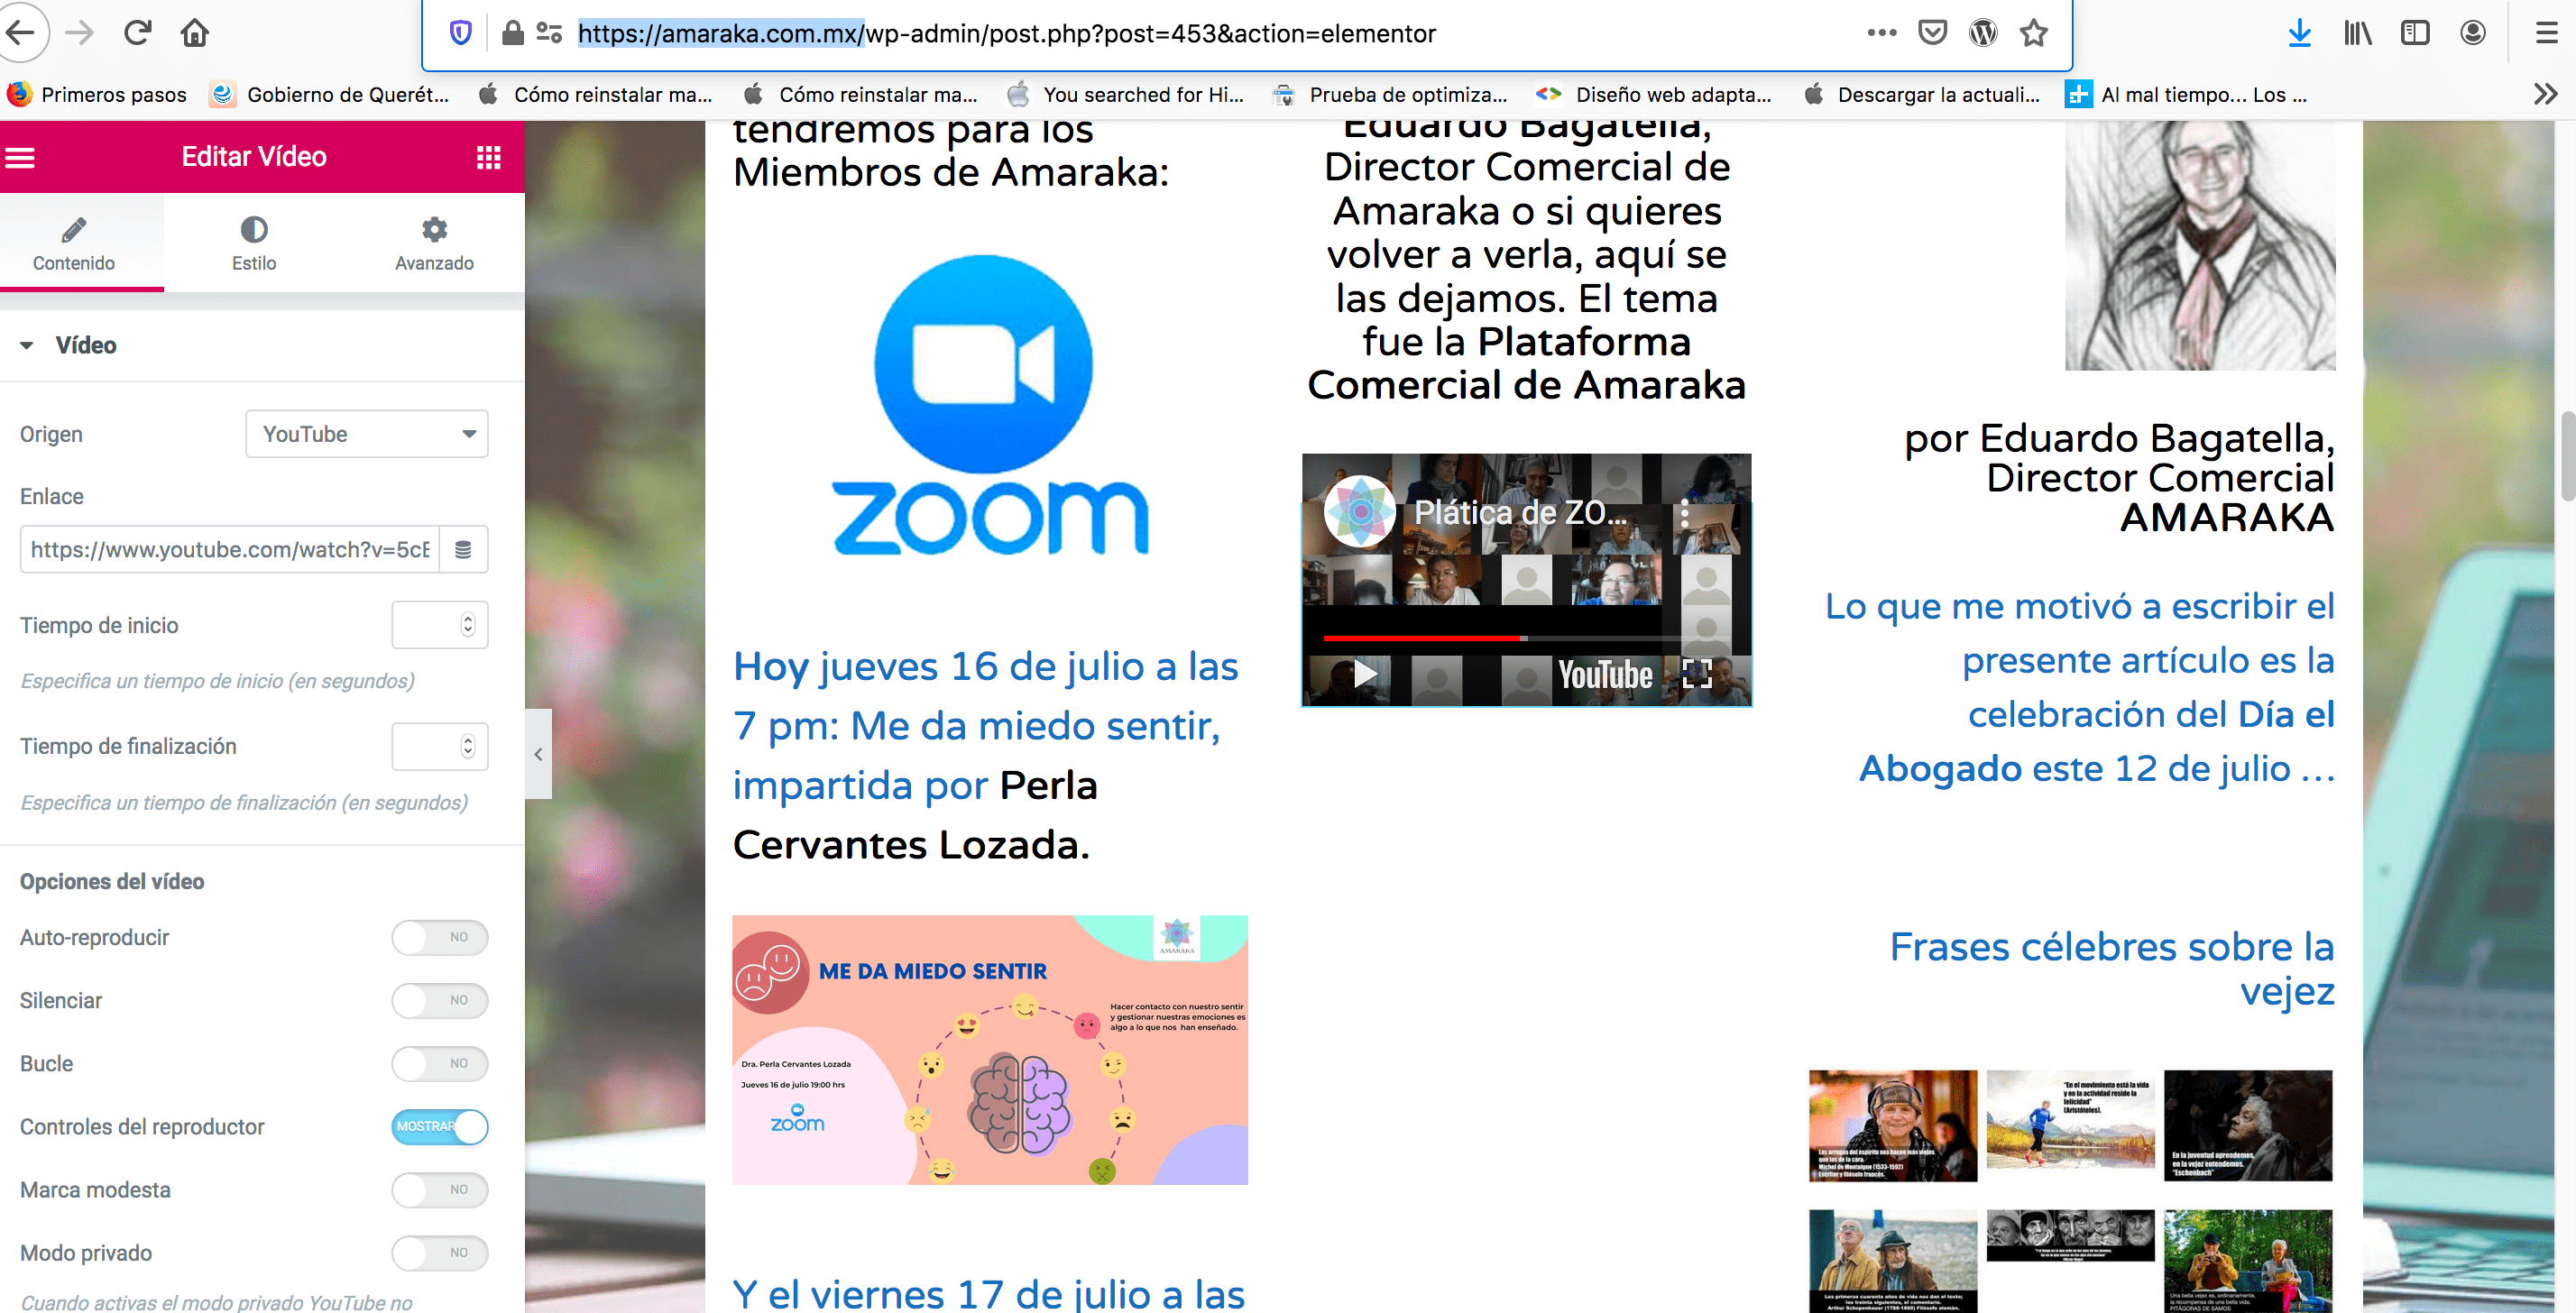Click the Tiempo de finalización field
Image resolution: width=2576 pixels, height=1313 pixels.
439,746
